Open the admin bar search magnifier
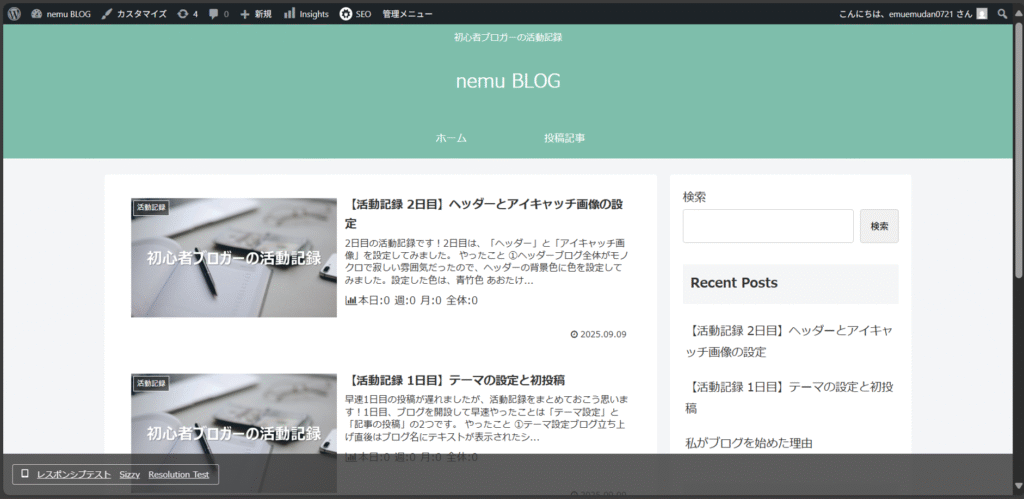1024x499 pixels. pos(1002,14)
